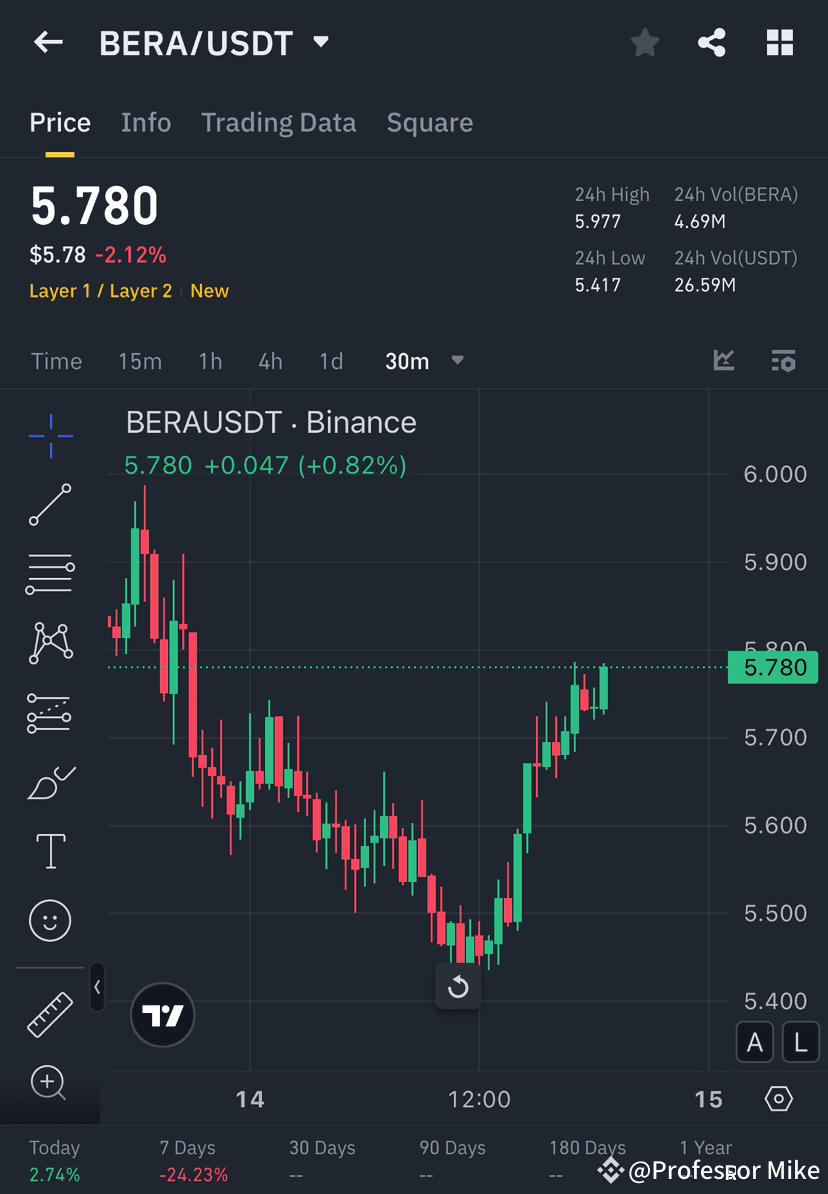
Task: Open the Info tab
Action: (146, 122)
